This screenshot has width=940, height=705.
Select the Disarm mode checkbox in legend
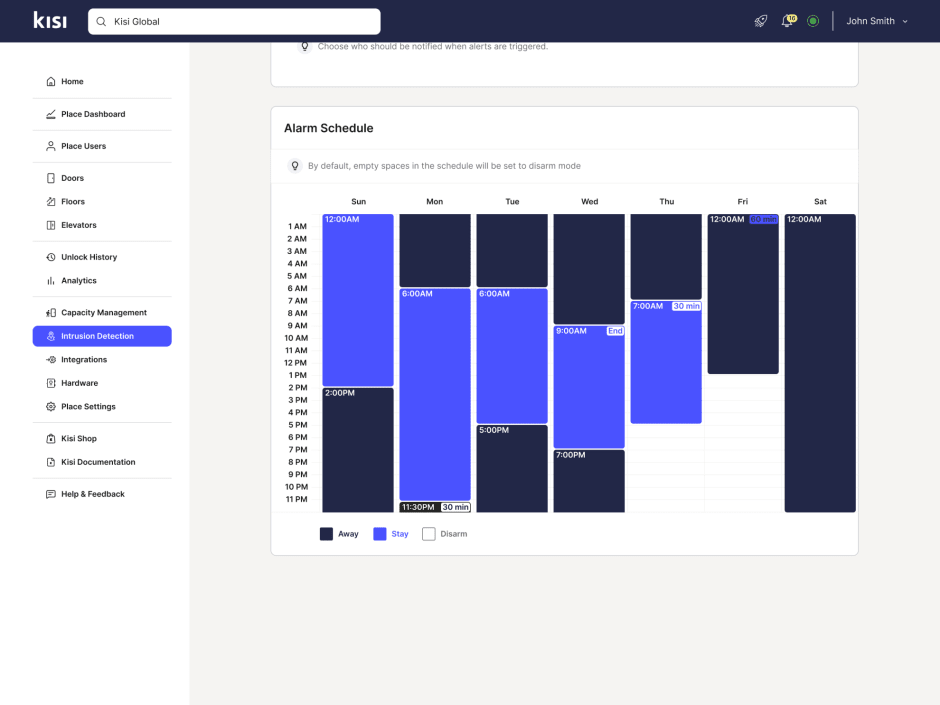point(428,534)
